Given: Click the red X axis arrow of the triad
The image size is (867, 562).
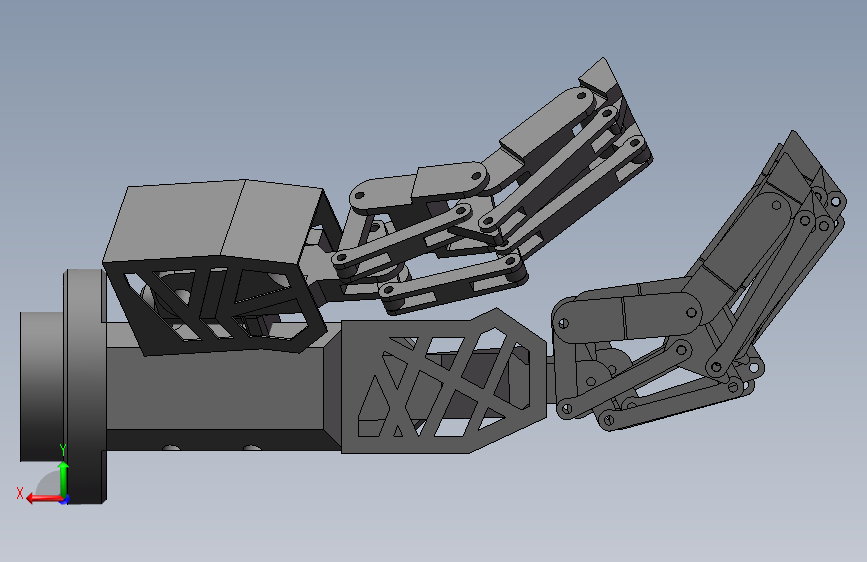Looking at the screenshot, I should [x=44, y=499].
